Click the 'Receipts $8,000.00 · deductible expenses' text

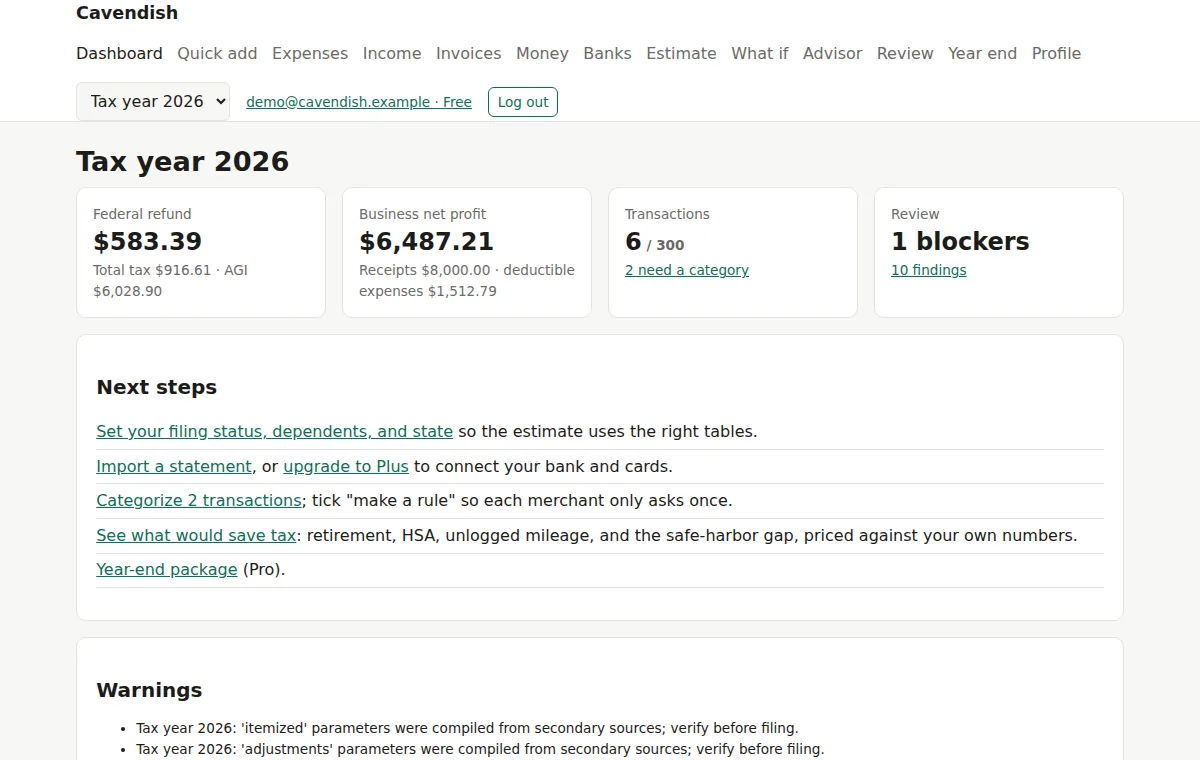click(467, 281)
